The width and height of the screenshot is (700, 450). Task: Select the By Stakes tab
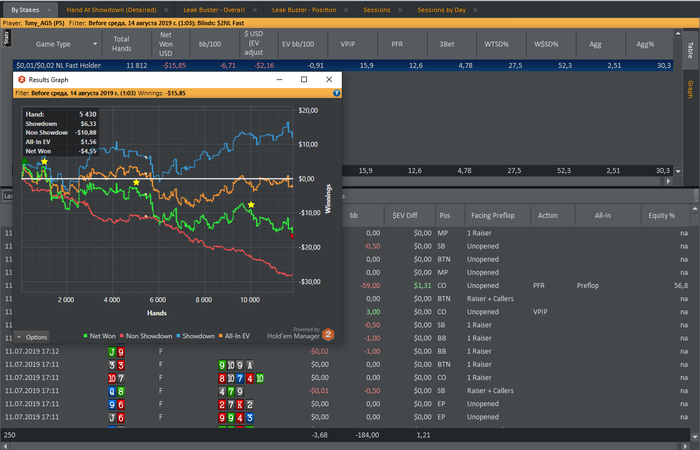pyautogui.click(x=25, y=10)
